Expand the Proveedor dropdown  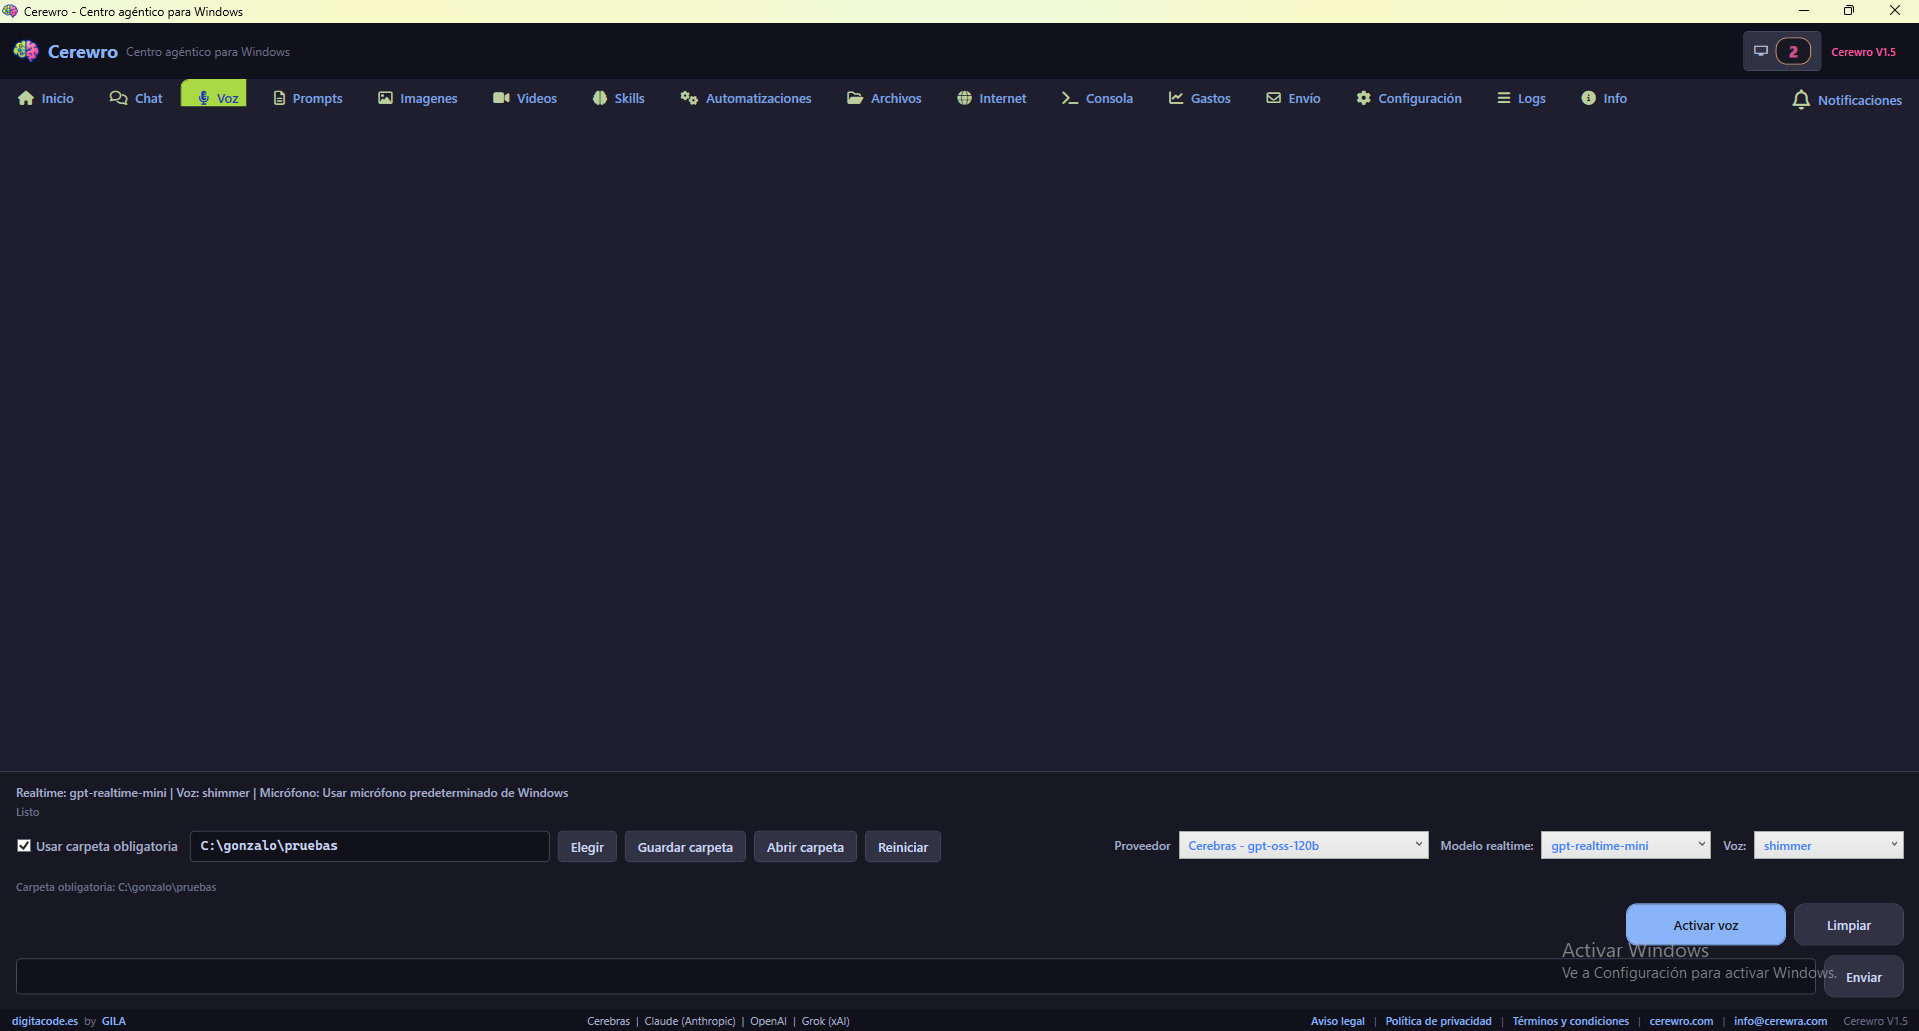(x=1302, y=846)
